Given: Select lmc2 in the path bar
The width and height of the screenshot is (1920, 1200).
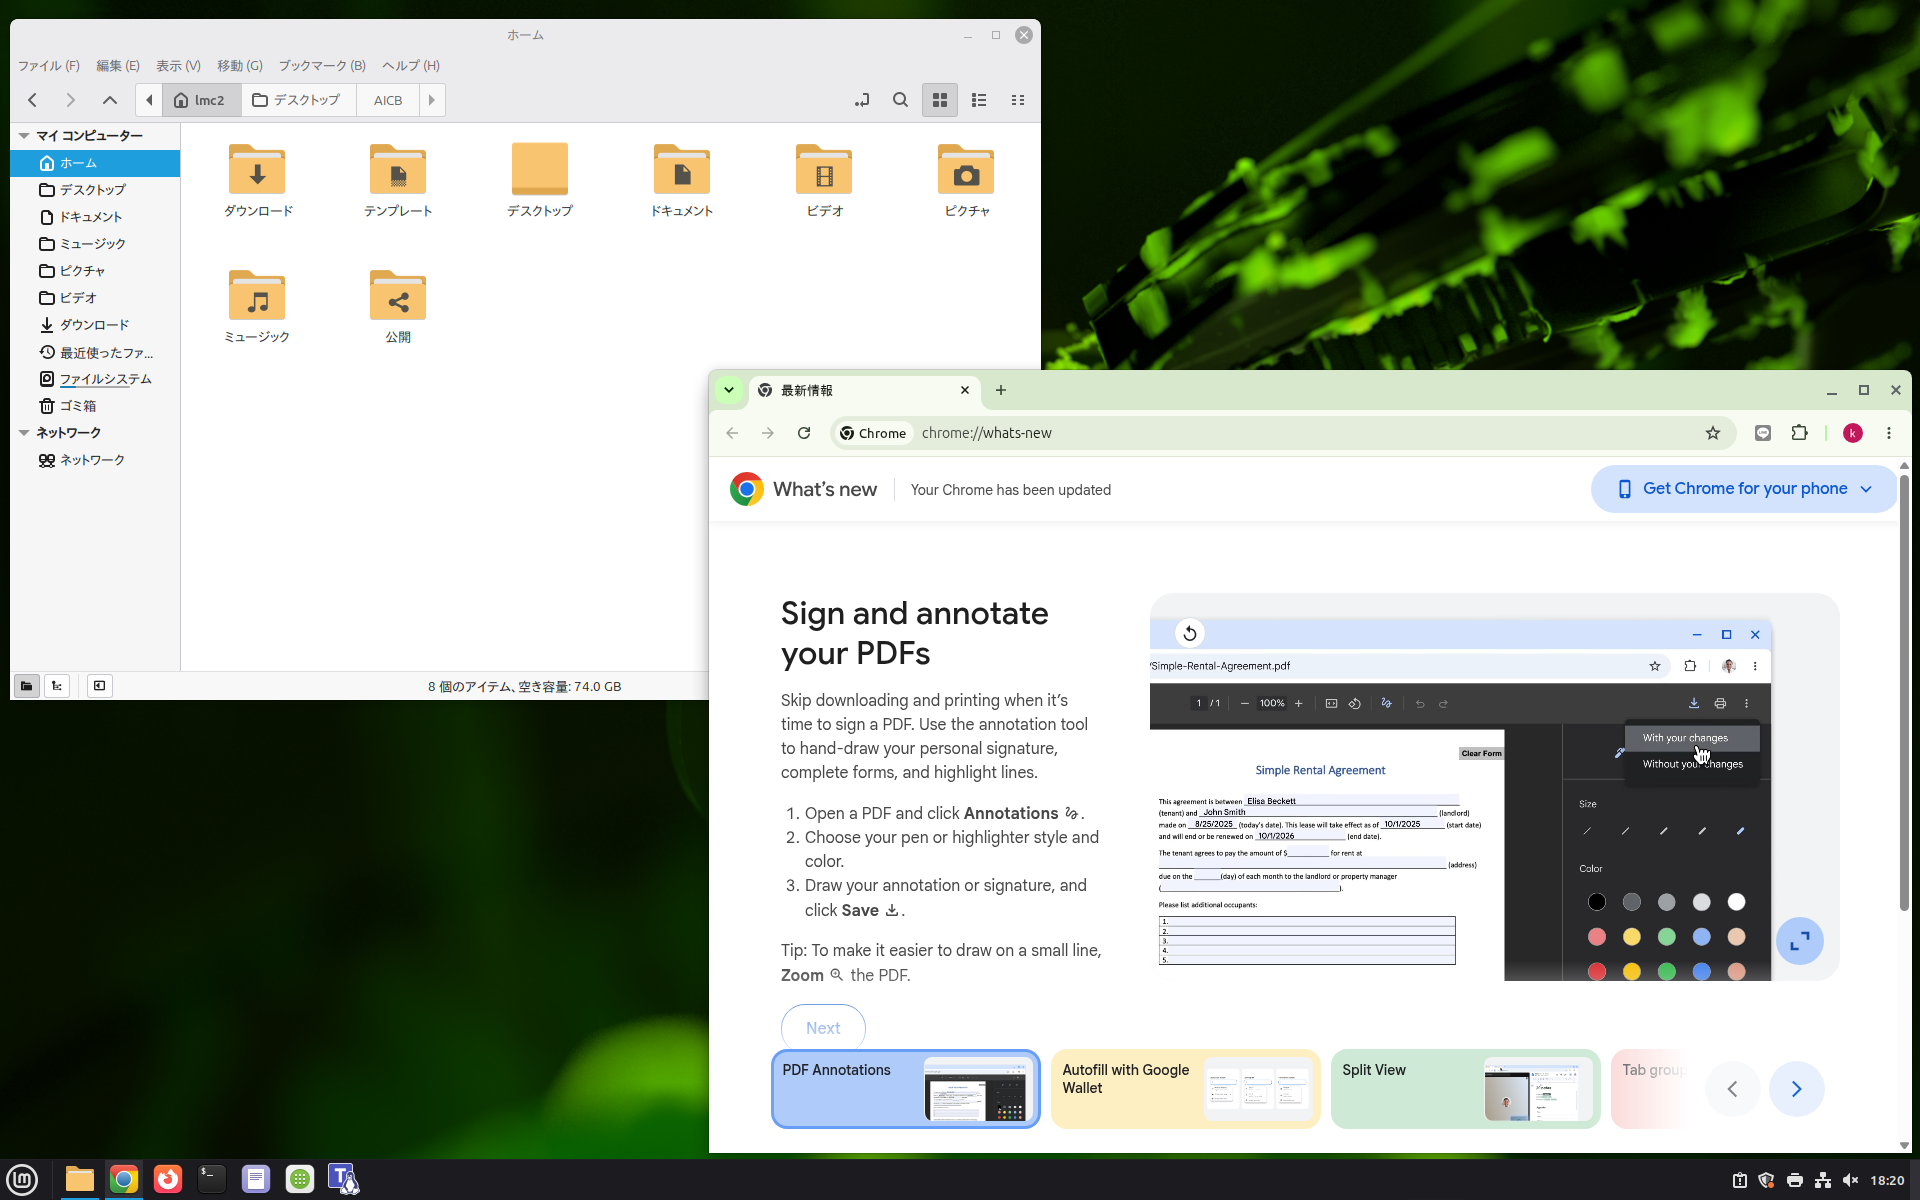Looking at the screenshot, I should click(201, 100).
